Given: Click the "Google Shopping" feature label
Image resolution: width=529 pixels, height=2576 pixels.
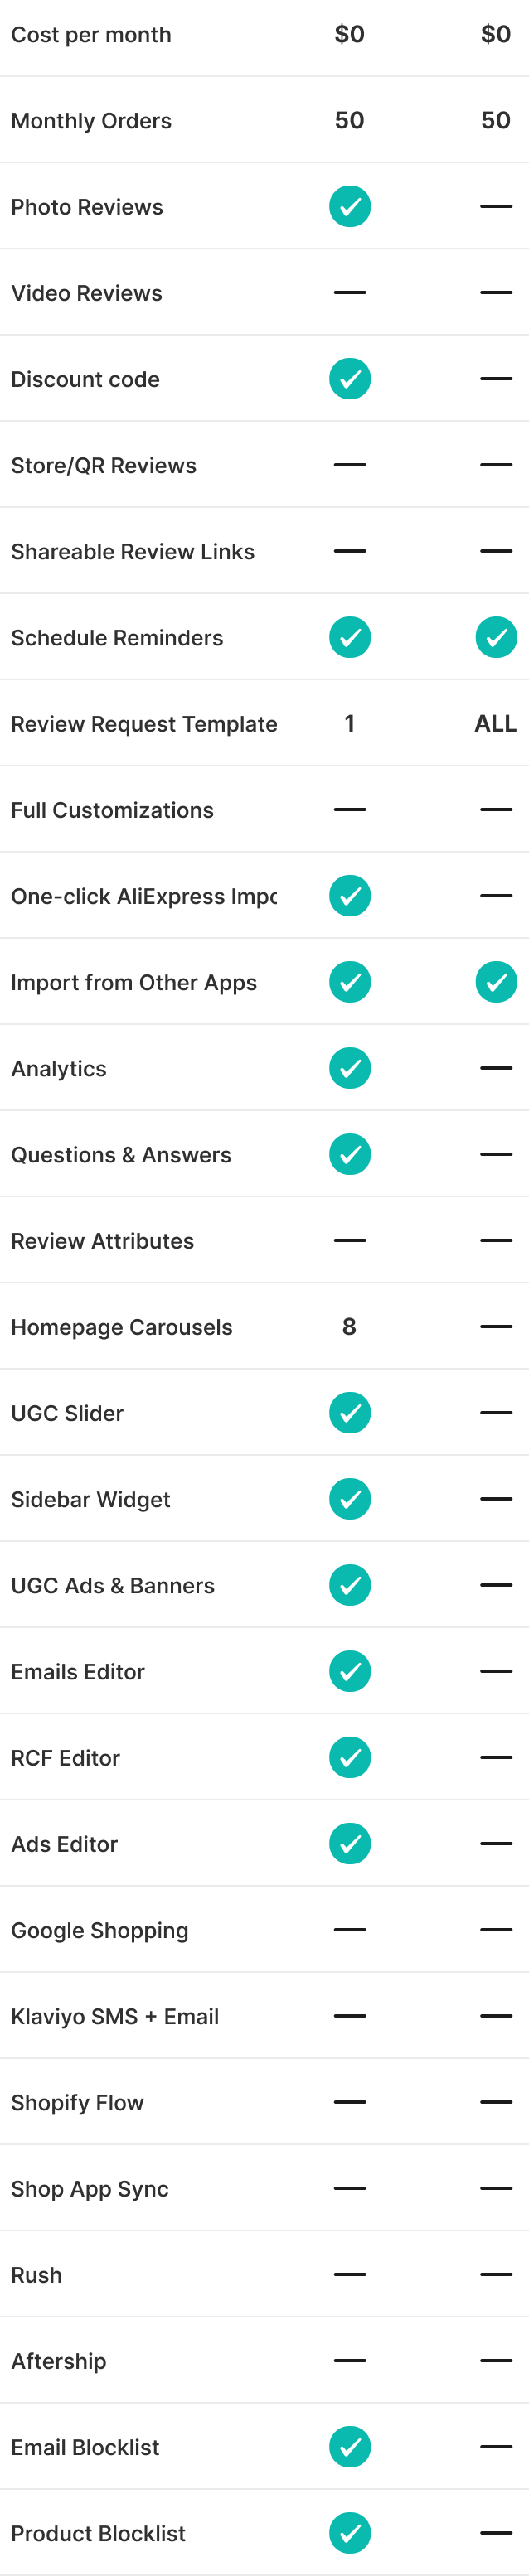Looking at the screenshot, I should tap(100, 1930).
